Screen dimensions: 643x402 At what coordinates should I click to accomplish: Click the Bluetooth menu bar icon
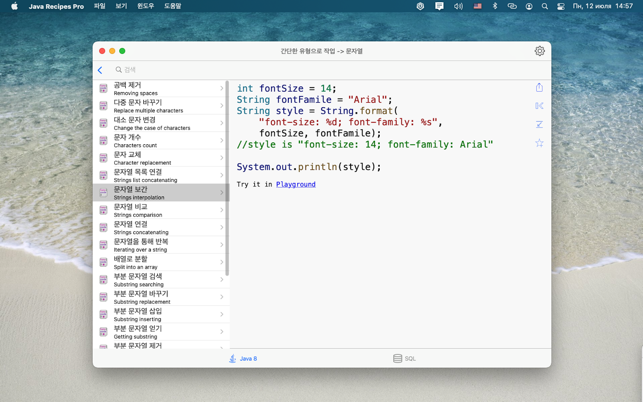click(495, 6)
